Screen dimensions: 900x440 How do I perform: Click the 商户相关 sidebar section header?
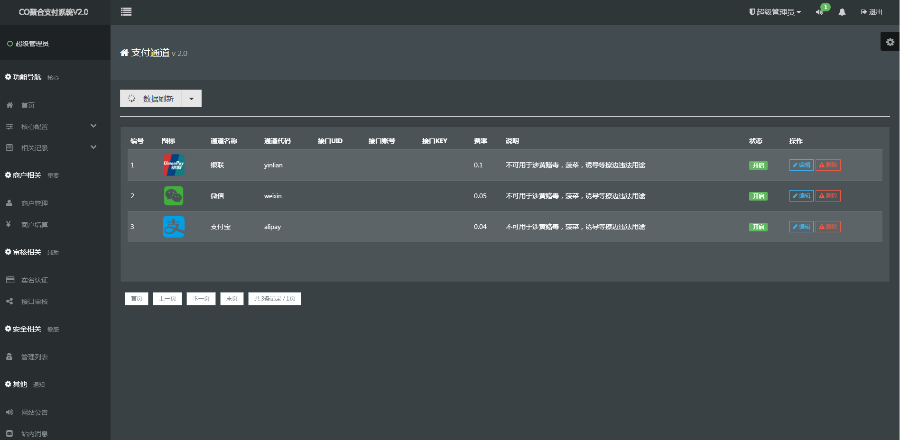point(27,174)
